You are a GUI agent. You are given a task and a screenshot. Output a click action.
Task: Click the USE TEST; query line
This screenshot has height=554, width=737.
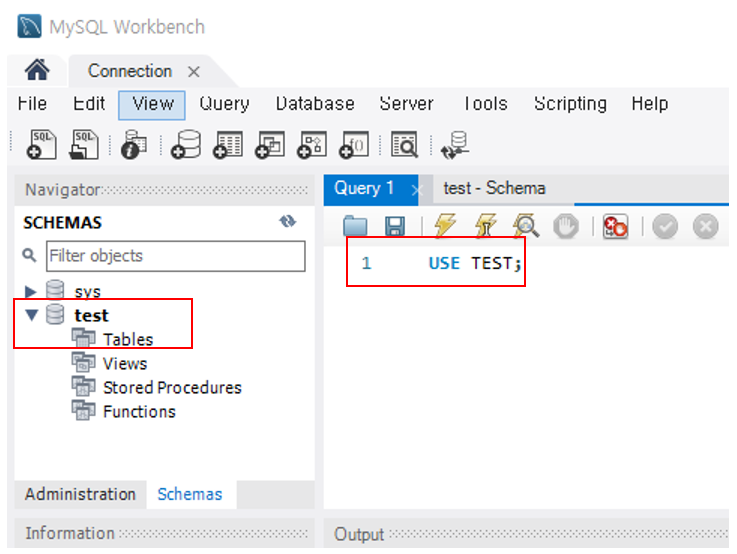point(475,264)
